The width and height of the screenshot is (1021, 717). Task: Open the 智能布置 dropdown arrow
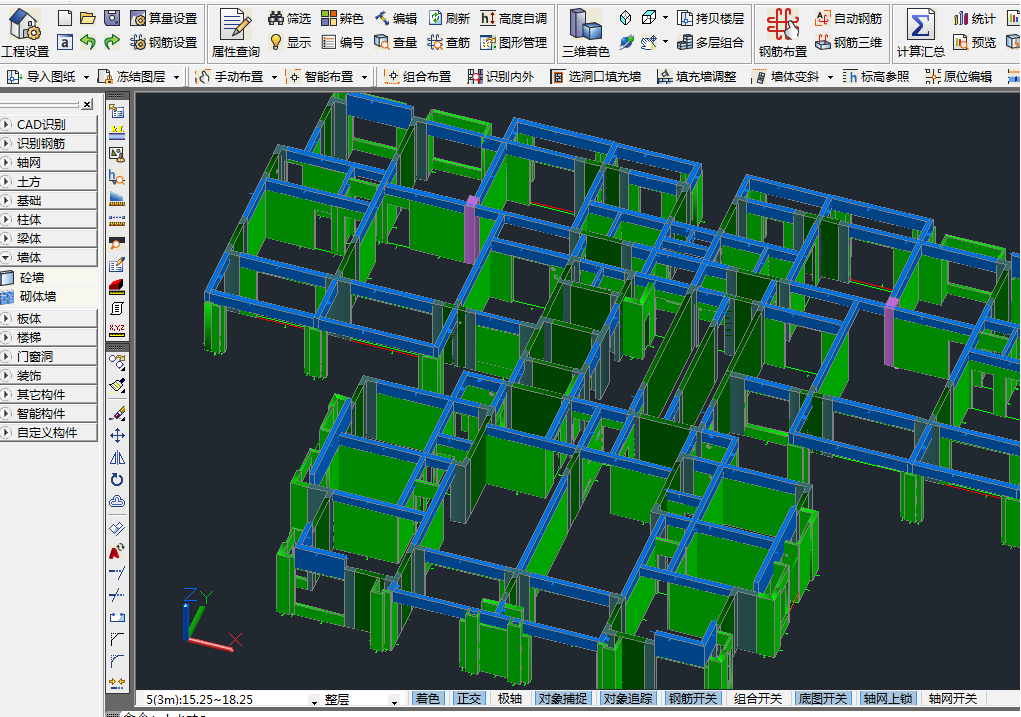pyautogui.click(x=364, y=77)
